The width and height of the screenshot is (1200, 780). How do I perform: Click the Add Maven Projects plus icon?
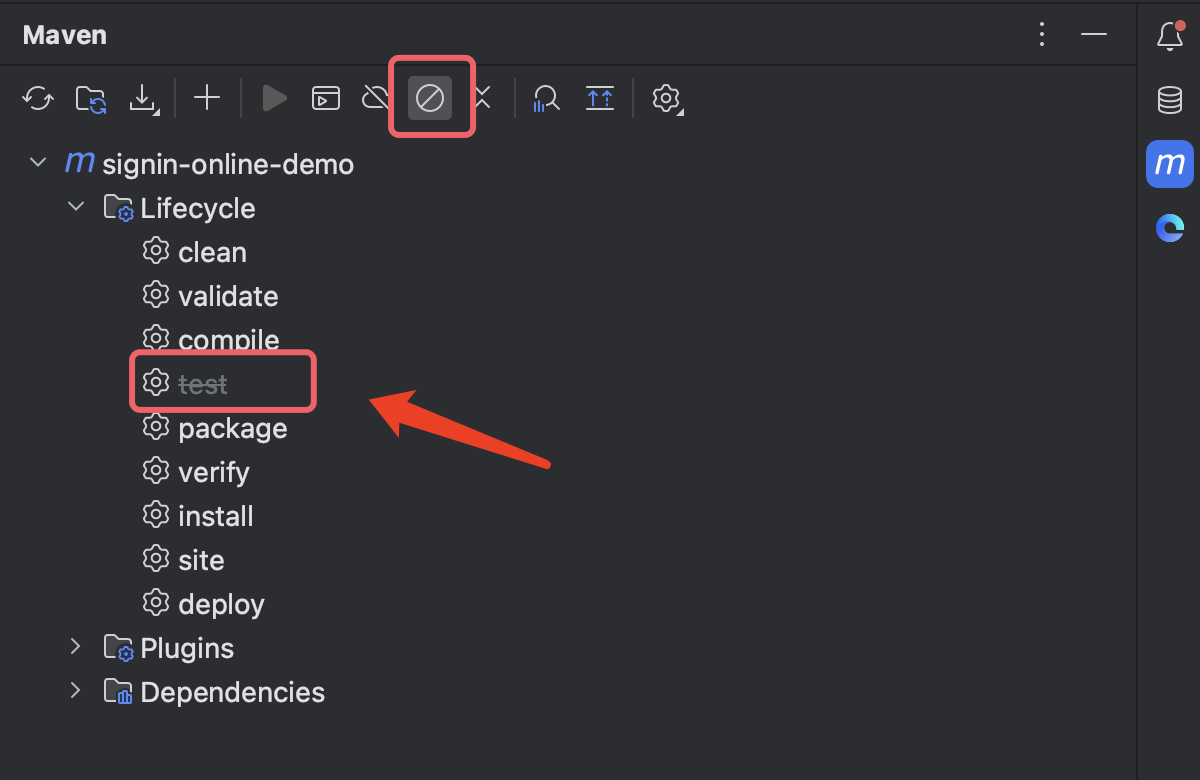point(207,98)
